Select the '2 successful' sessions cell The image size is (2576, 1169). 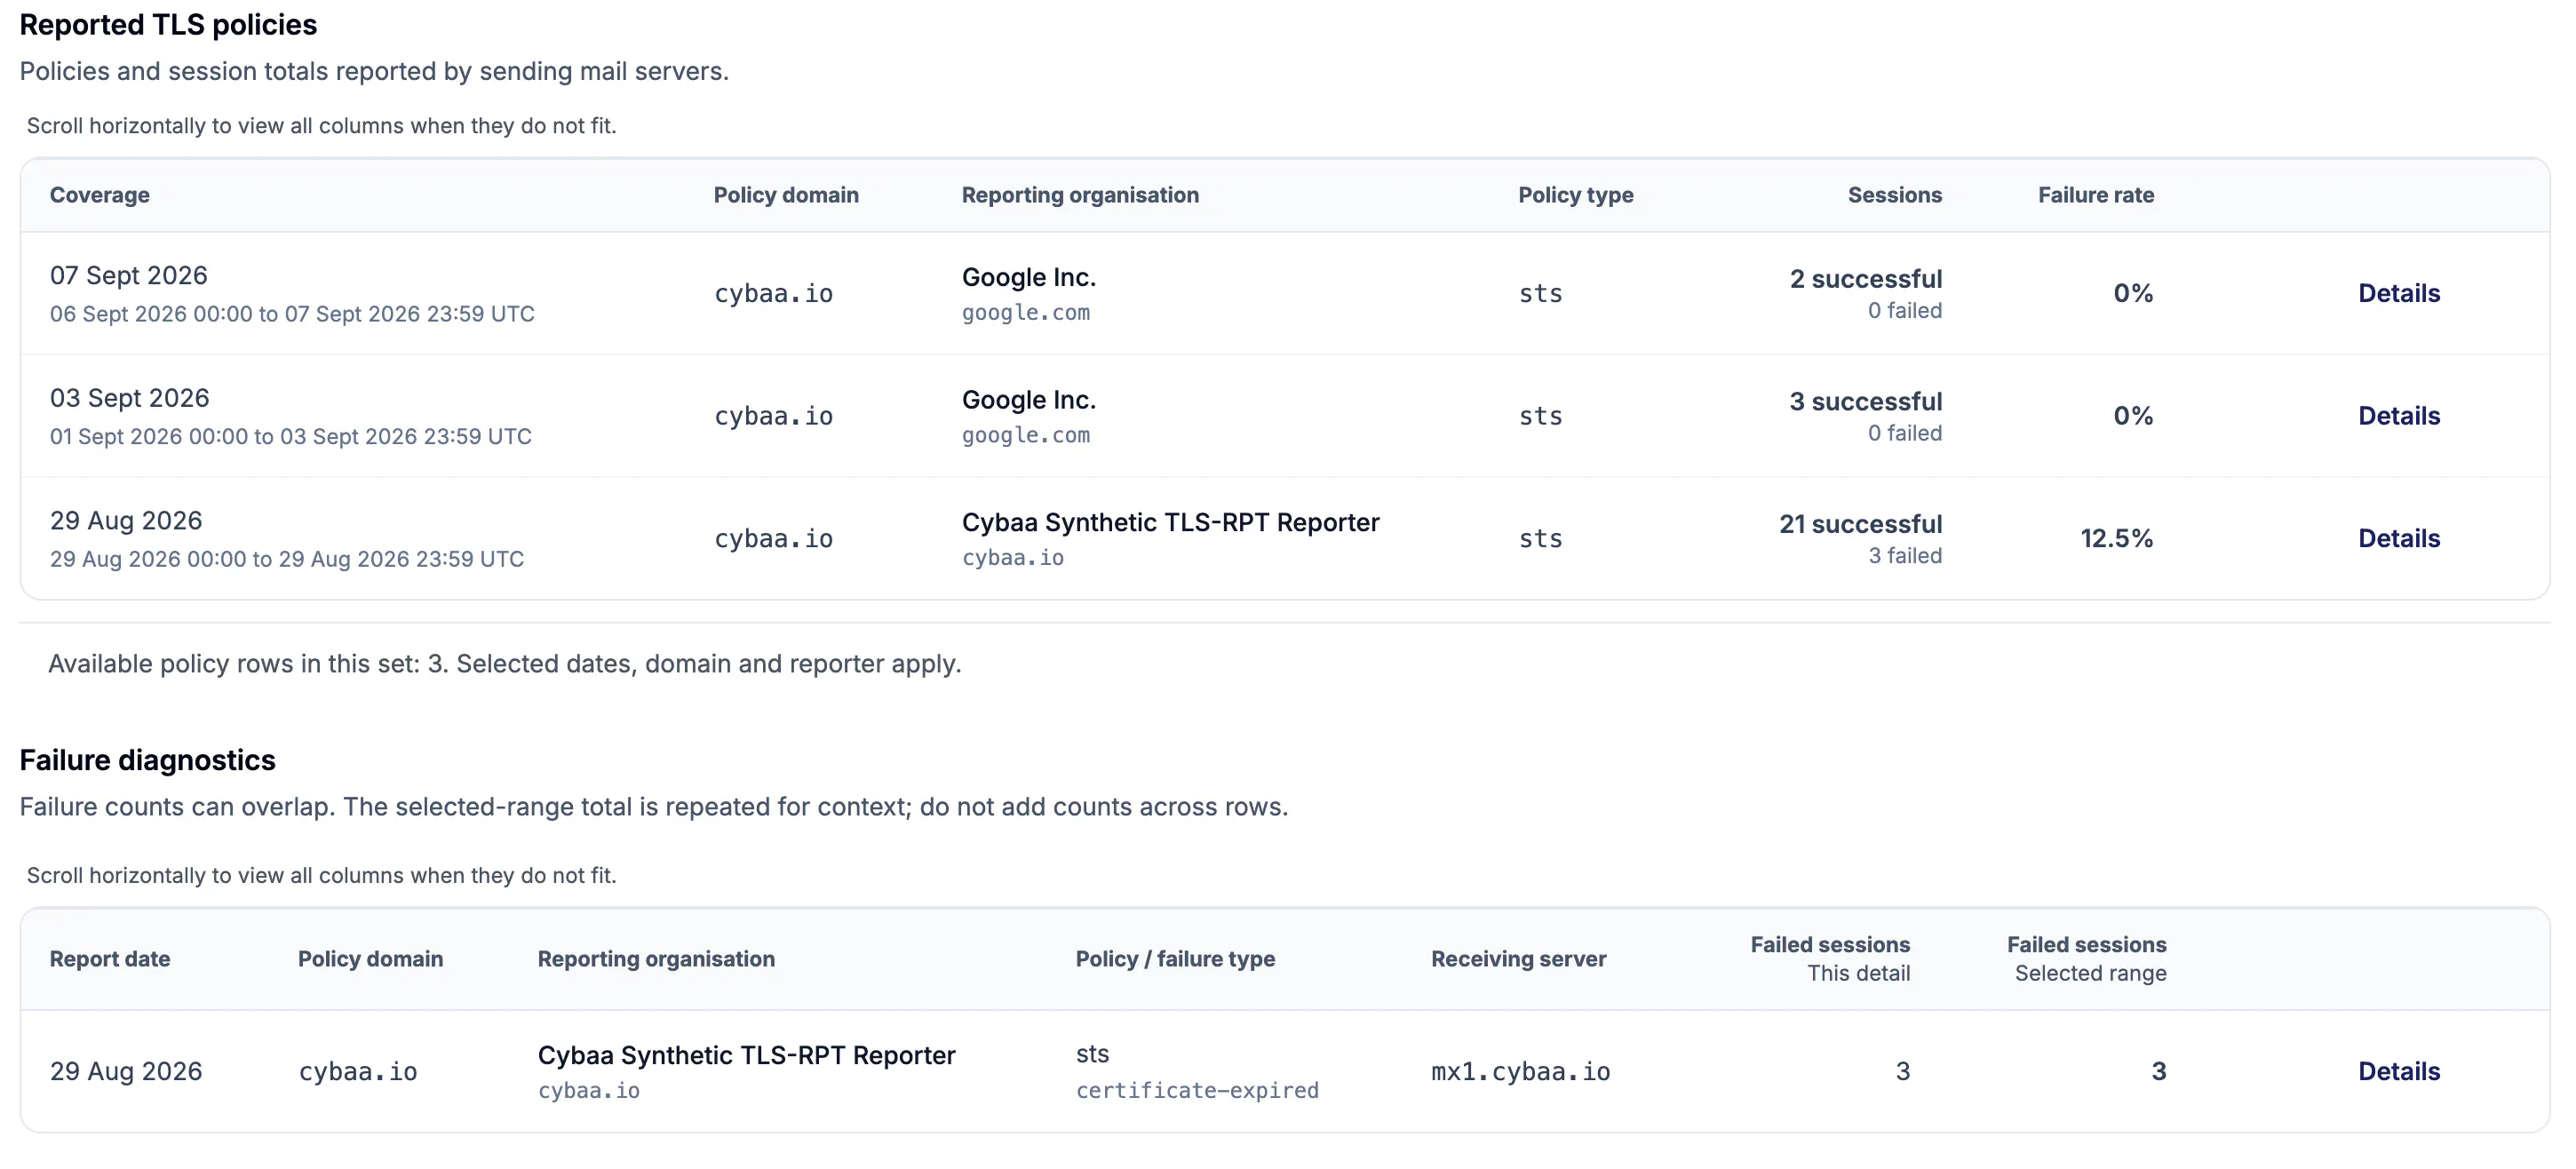pos(1865,279)
